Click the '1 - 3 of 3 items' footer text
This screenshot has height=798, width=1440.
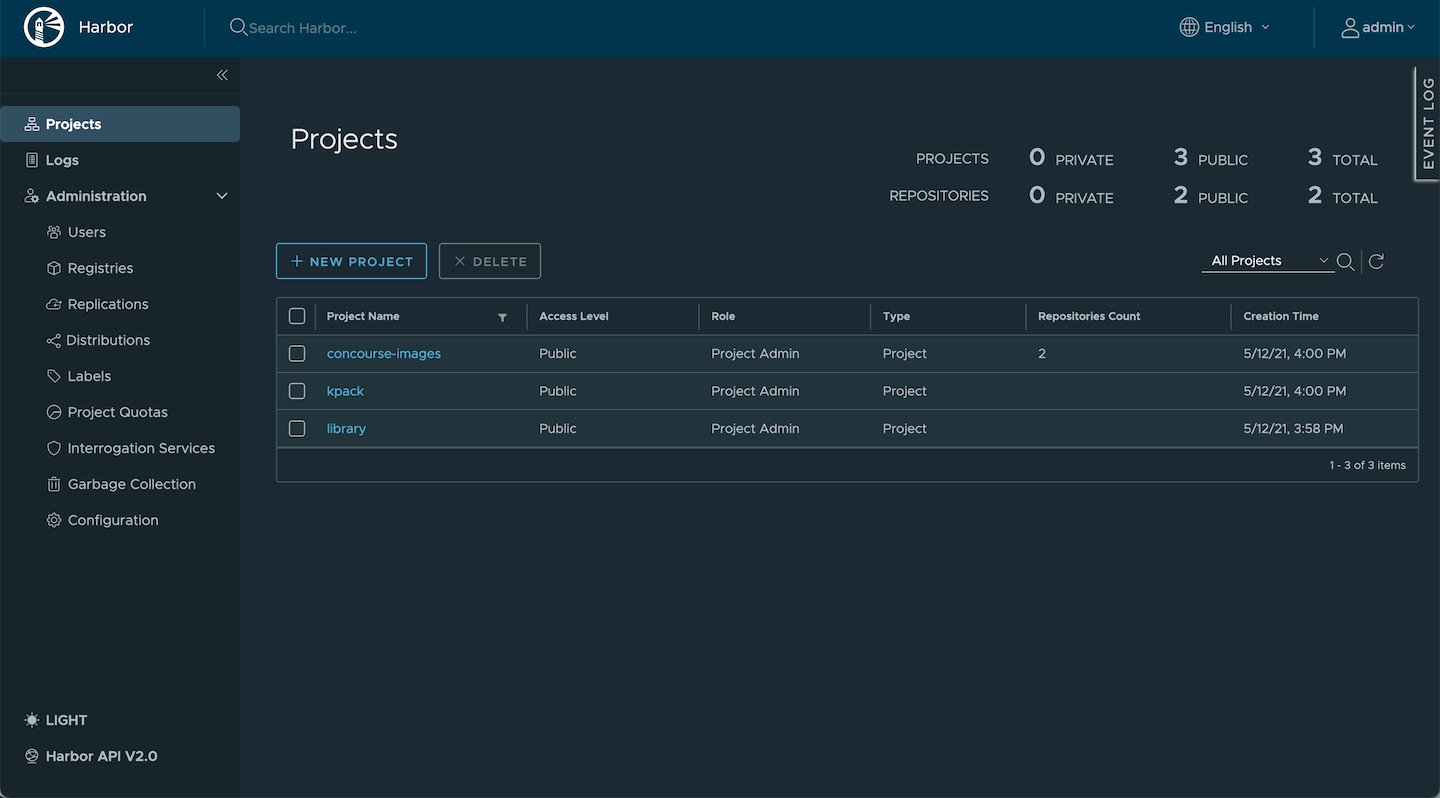[x=1367, y=465]
